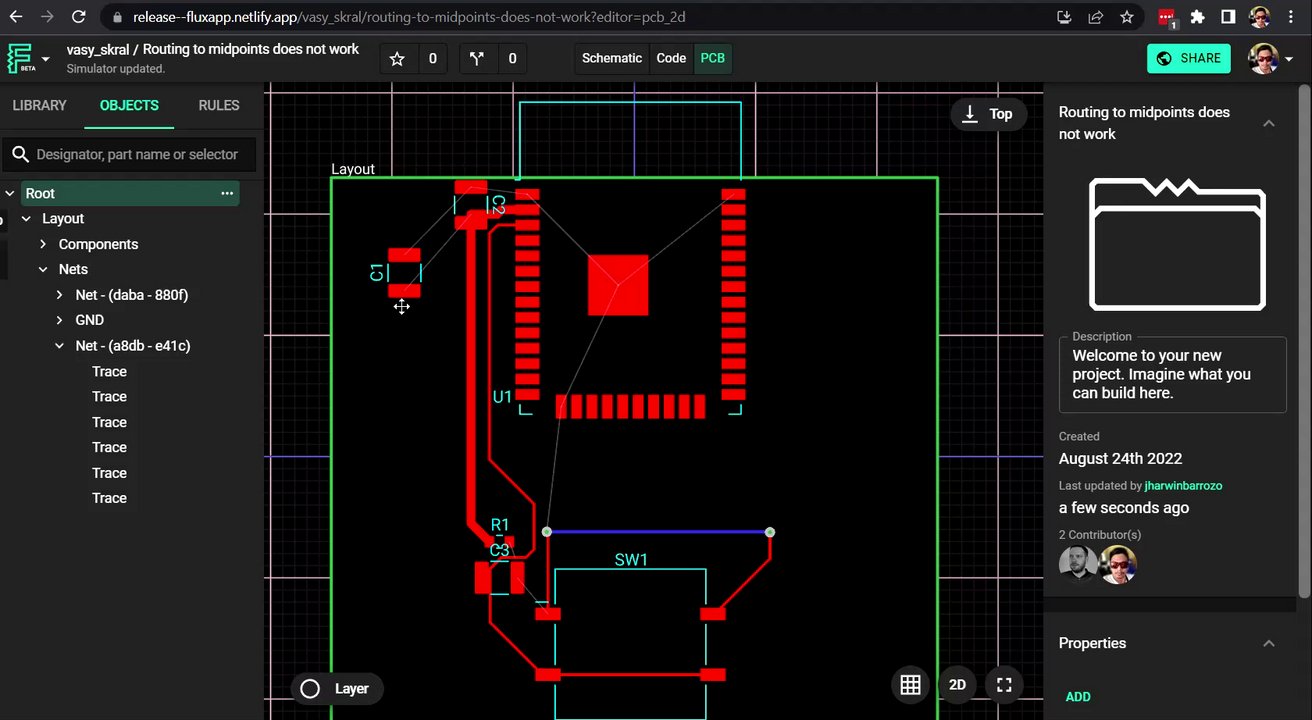The image size is (1312, 720).
Task: Click the star project icon
Action: [397, 59]
